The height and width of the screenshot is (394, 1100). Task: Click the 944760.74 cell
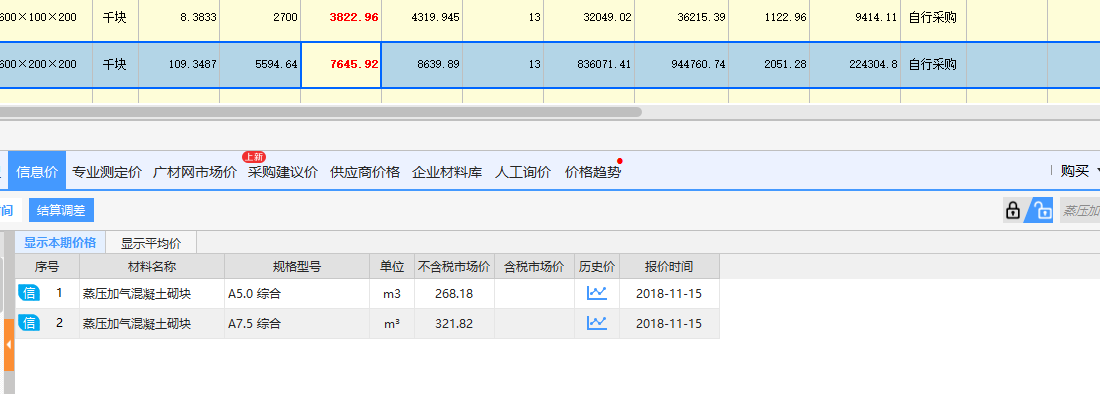[x=683, y=64]
